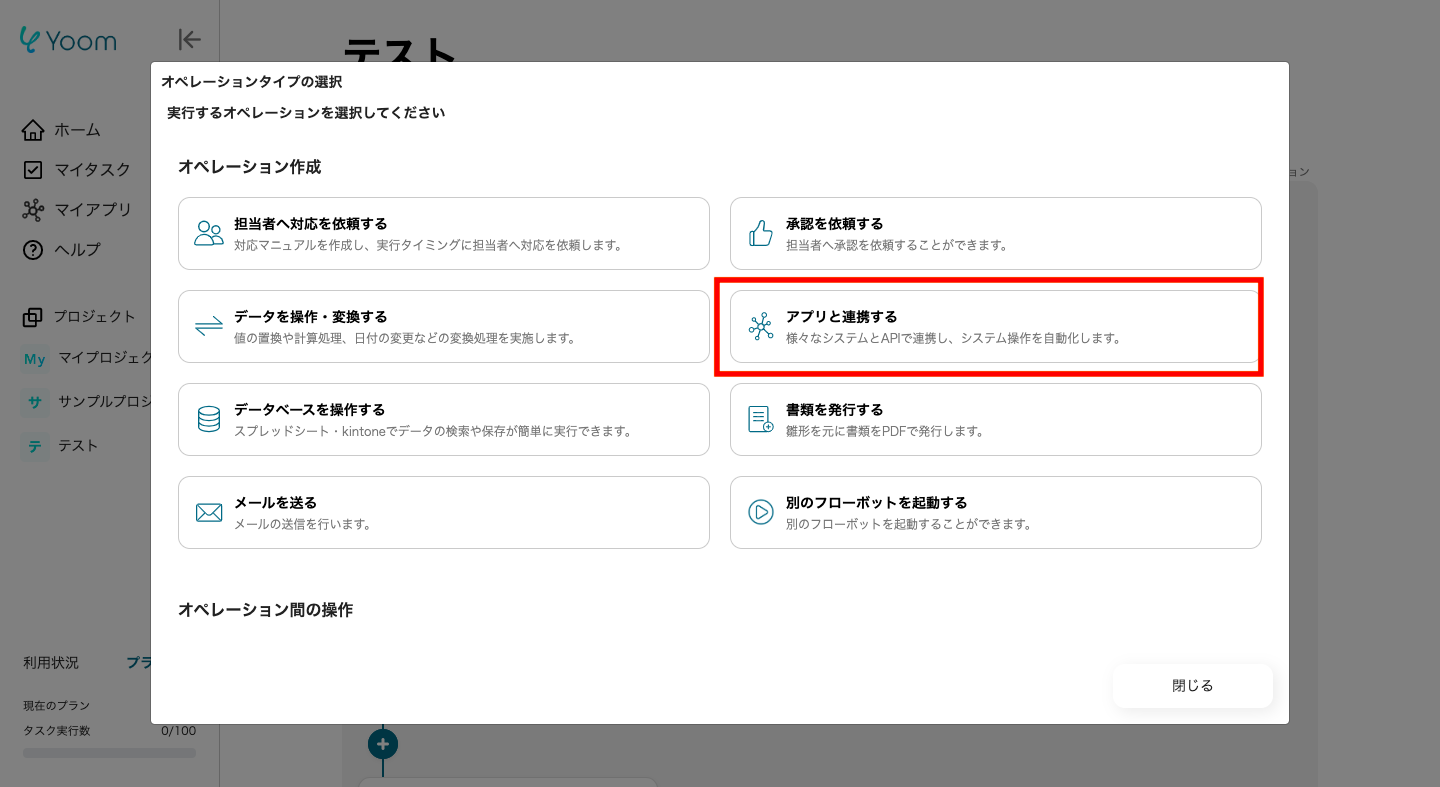Collapse the sidebar with the arrow icon
The width and height of the screenshot is (1440, 787).
189,39
